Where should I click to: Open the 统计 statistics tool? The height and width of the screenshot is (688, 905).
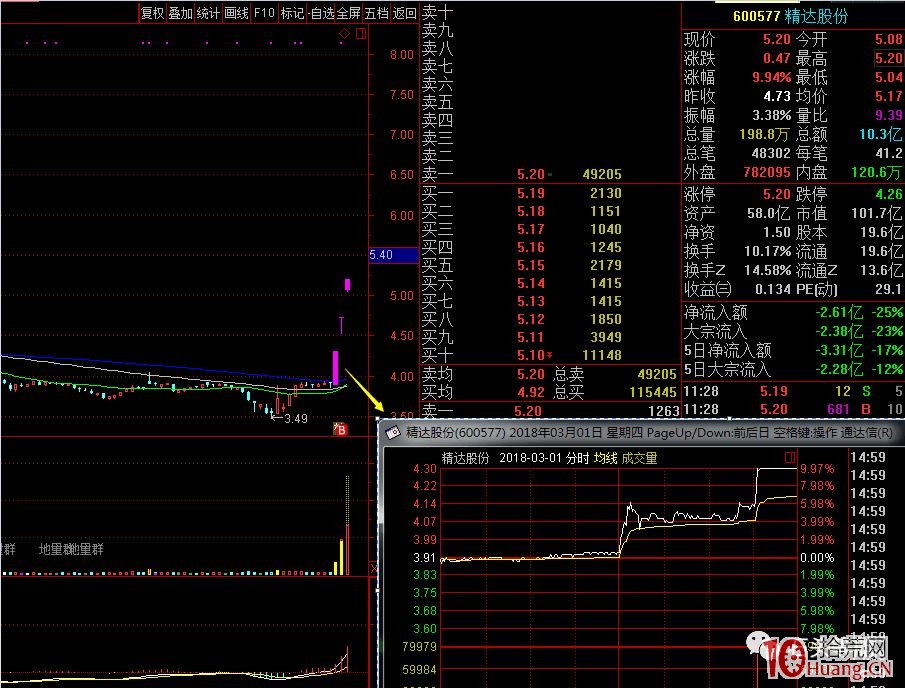208,13
